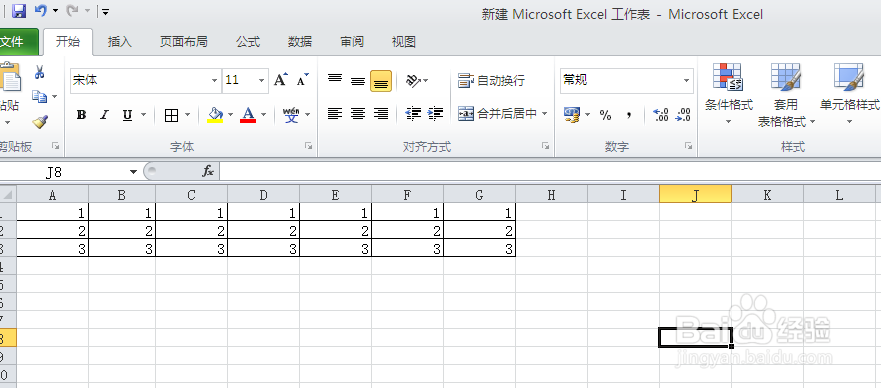Apply percent style
The height and width of the screenshot is (388, 881).
point(605,115)
